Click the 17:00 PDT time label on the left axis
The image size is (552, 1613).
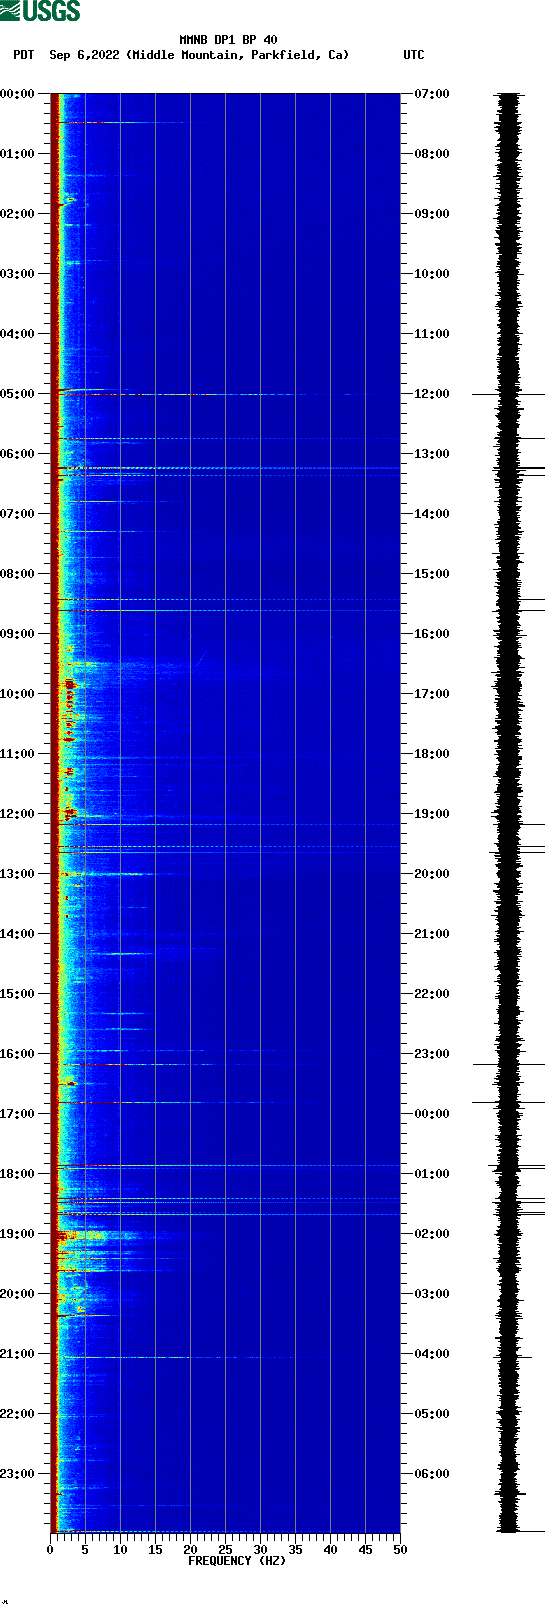tap(17, 1114)
